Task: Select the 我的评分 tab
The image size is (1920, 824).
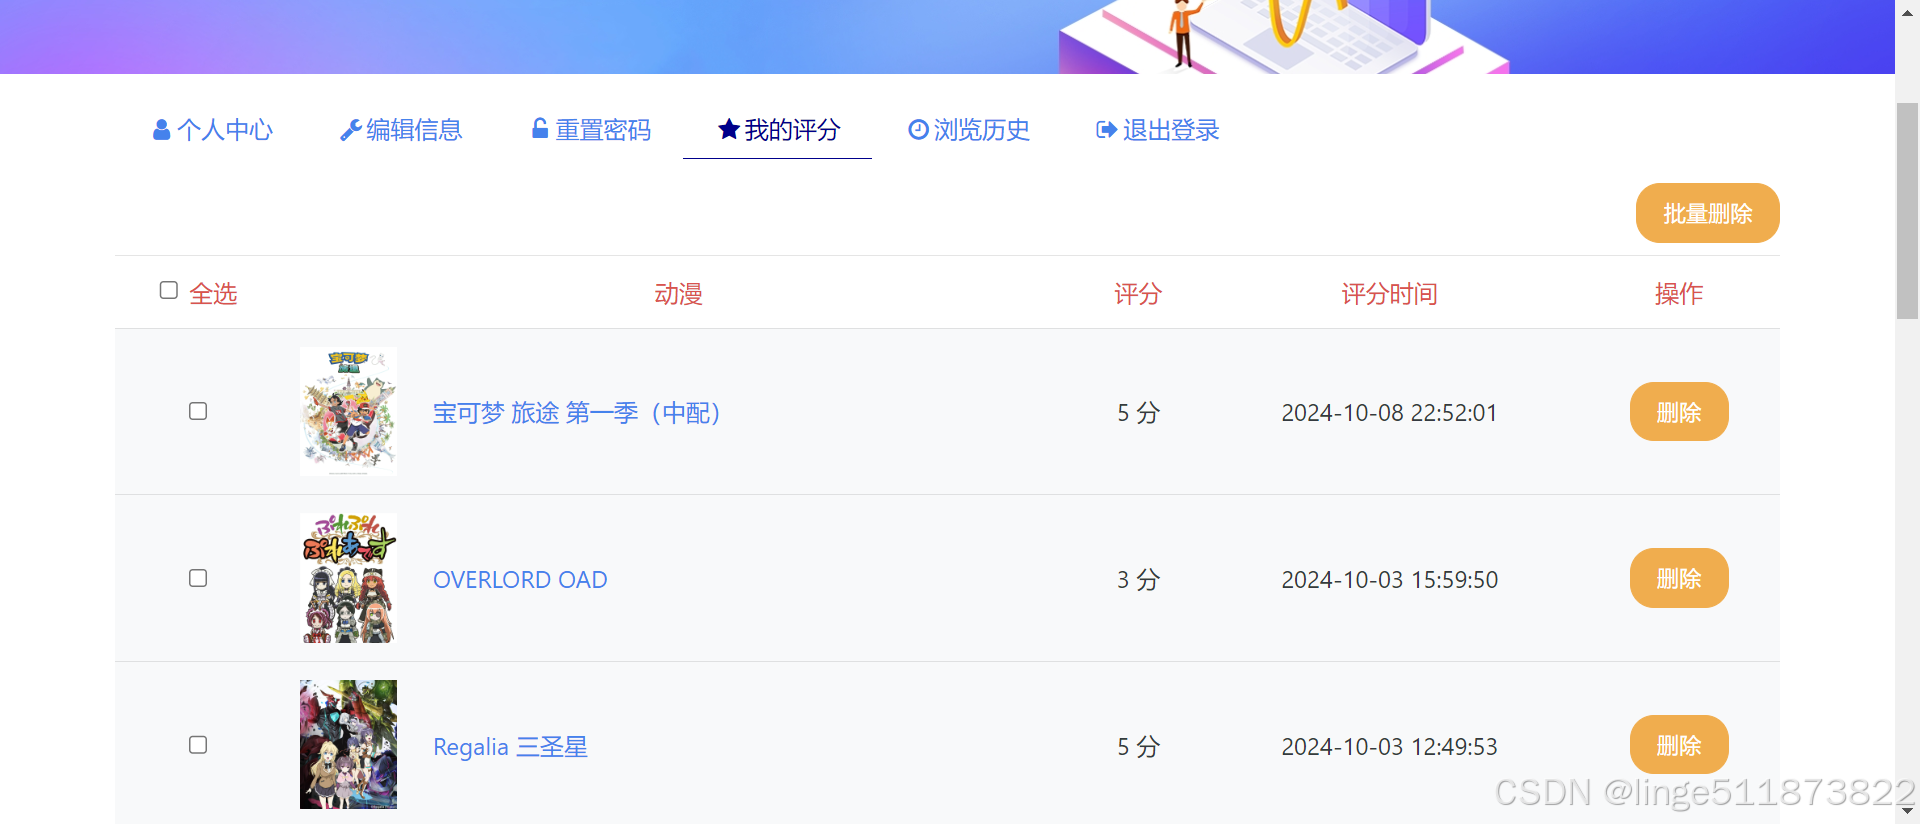Action: [x=778, y=130]
